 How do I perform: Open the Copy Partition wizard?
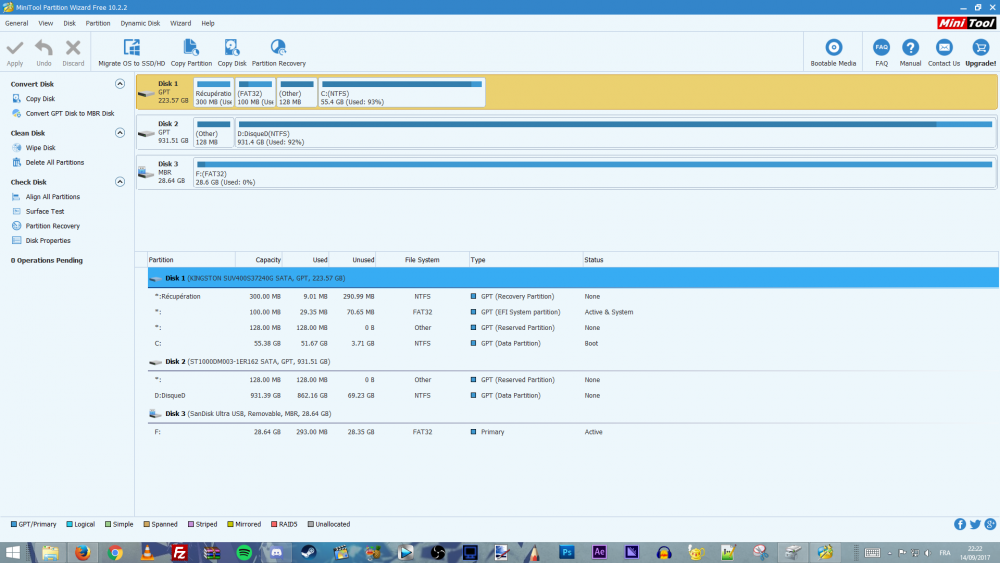click(x=191, y=53)
